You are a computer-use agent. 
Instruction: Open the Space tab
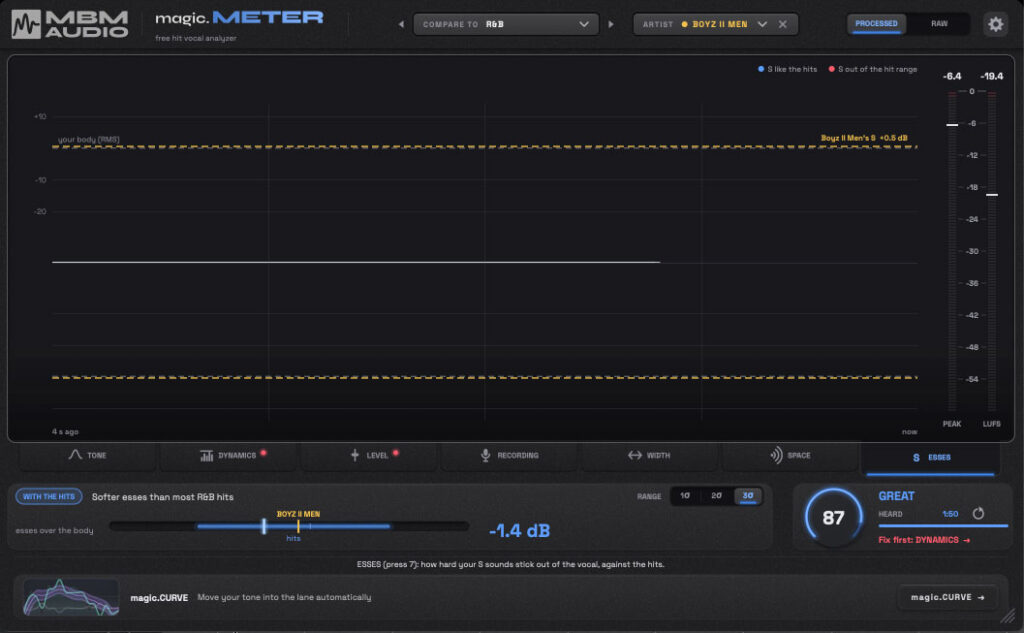pyautogui.click(x=791, y=455)
